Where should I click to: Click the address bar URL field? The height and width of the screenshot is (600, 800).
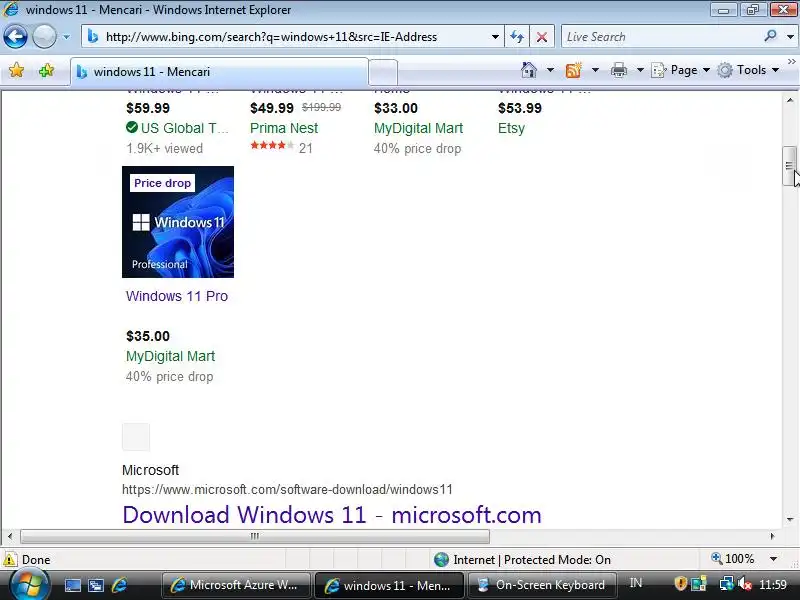291,37
